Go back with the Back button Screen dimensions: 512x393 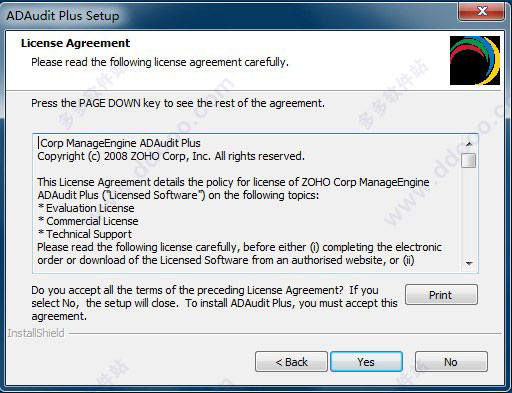point(291,362)
